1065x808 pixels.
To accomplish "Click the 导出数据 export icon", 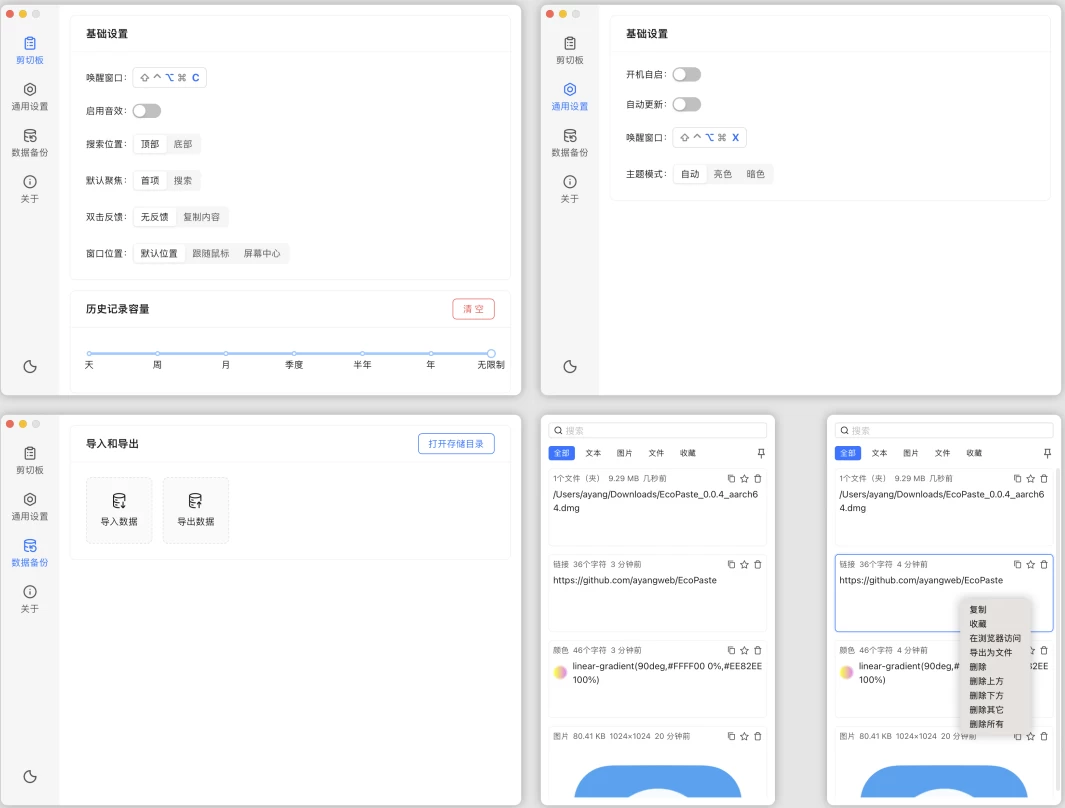I will [x=195, y=501].
